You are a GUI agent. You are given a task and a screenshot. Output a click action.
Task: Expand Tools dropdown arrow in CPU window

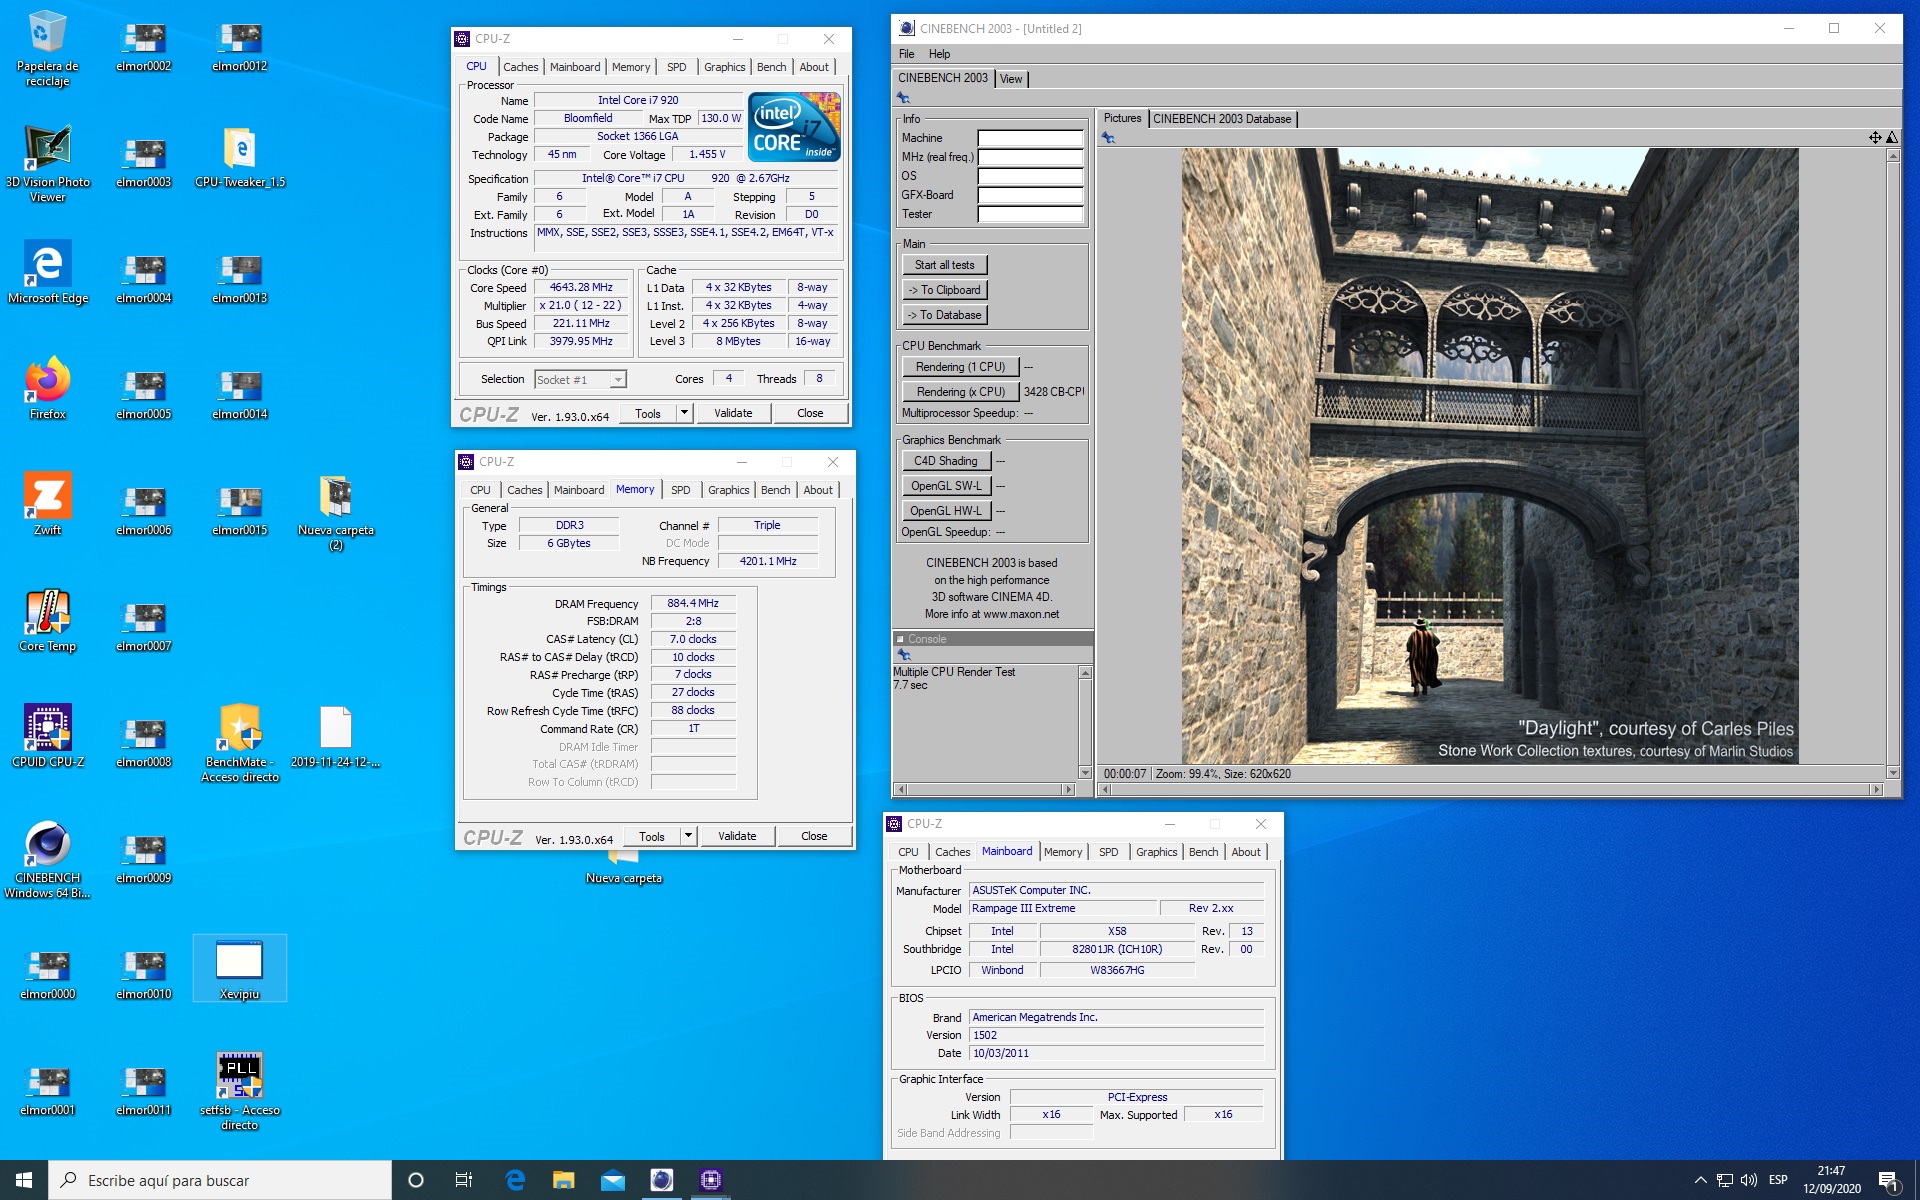[684, 413]
